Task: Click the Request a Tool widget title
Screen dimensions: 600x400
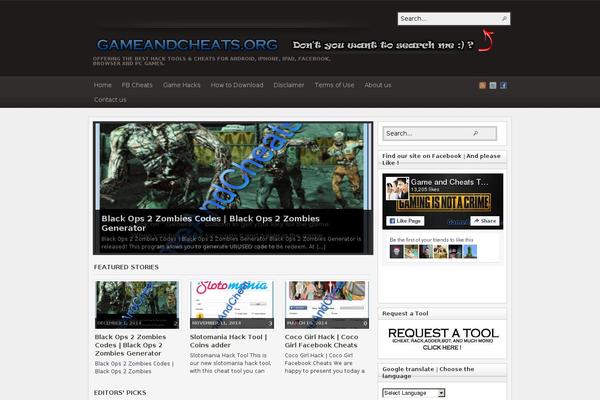Action: point(405,313)
